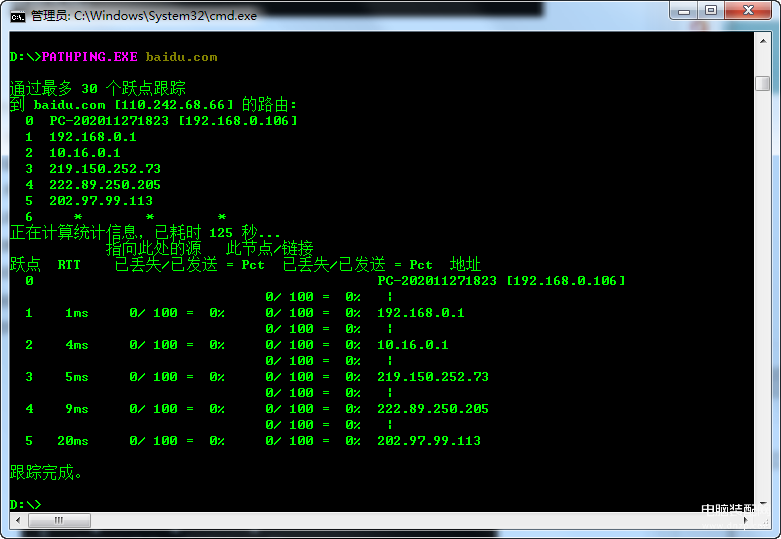
Task: Click the vertical scrollbar thumb
Action: (763, 83)
